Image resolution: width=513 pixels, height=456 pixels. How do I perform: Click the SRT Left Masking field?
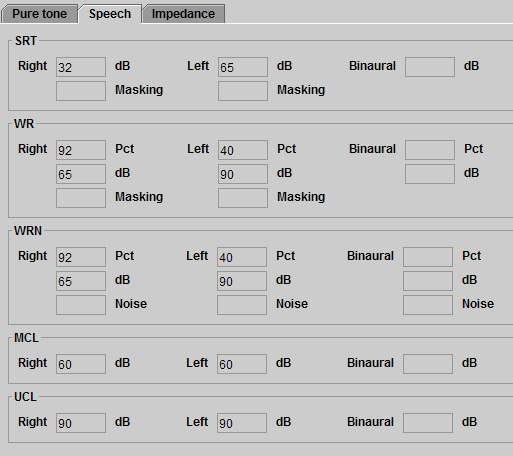(x=243, y=91)
